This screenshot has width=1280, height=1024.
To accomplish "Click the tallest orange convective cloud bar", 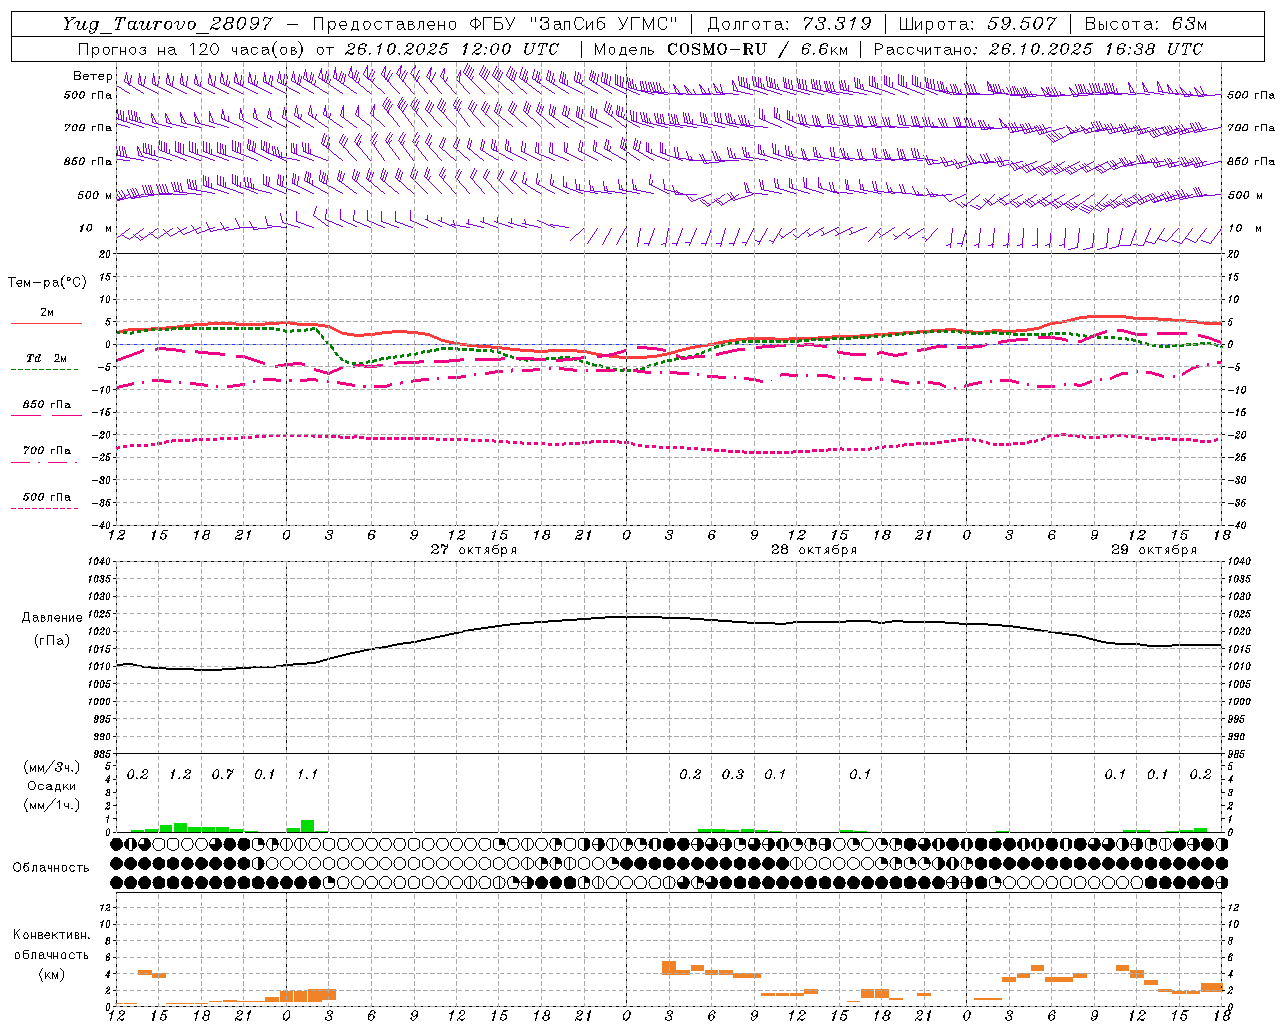I will tap(669, 968).
